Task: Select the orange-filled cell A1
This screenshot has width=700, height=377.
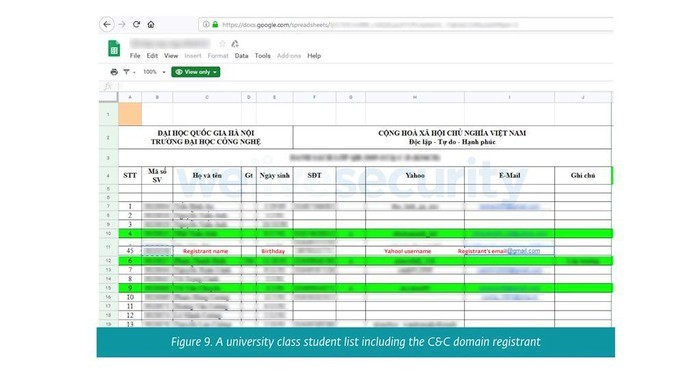Action: pyautogui.click(x=130, y=114)
